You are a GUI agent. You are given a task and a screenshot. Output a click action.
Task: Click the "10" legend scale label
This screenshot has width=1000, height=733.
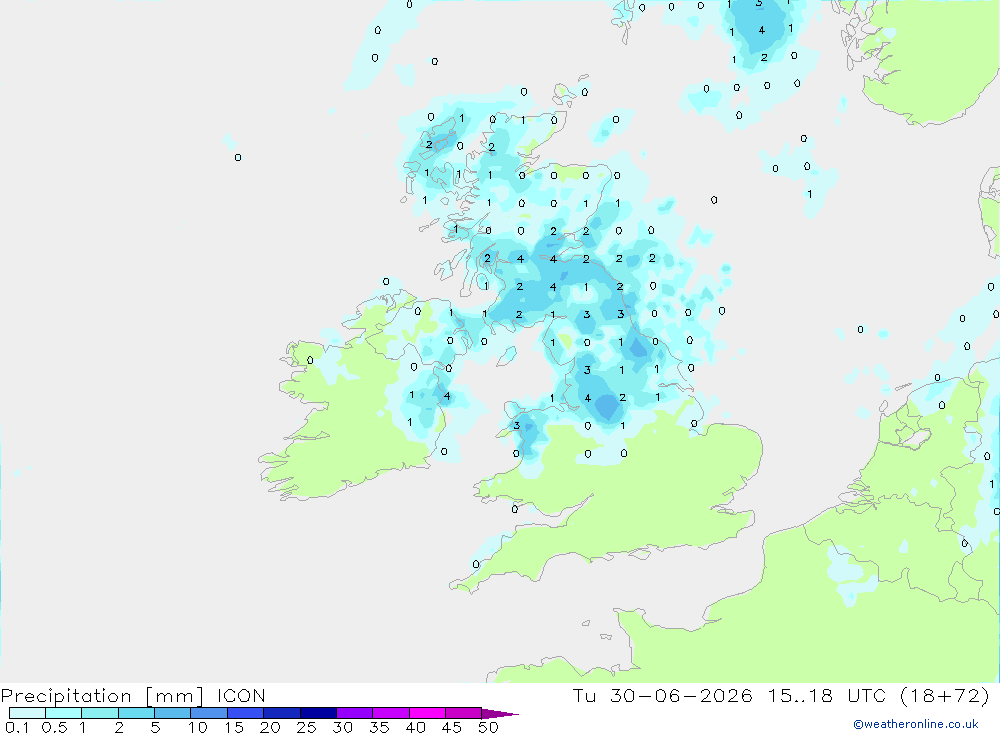click(x=198, y=727)
